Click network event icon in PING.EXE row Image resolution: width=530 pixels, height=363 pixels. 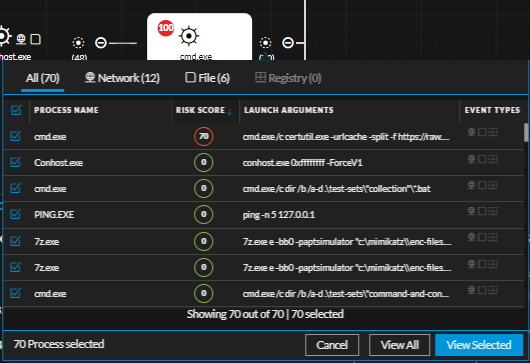point(471,211)
